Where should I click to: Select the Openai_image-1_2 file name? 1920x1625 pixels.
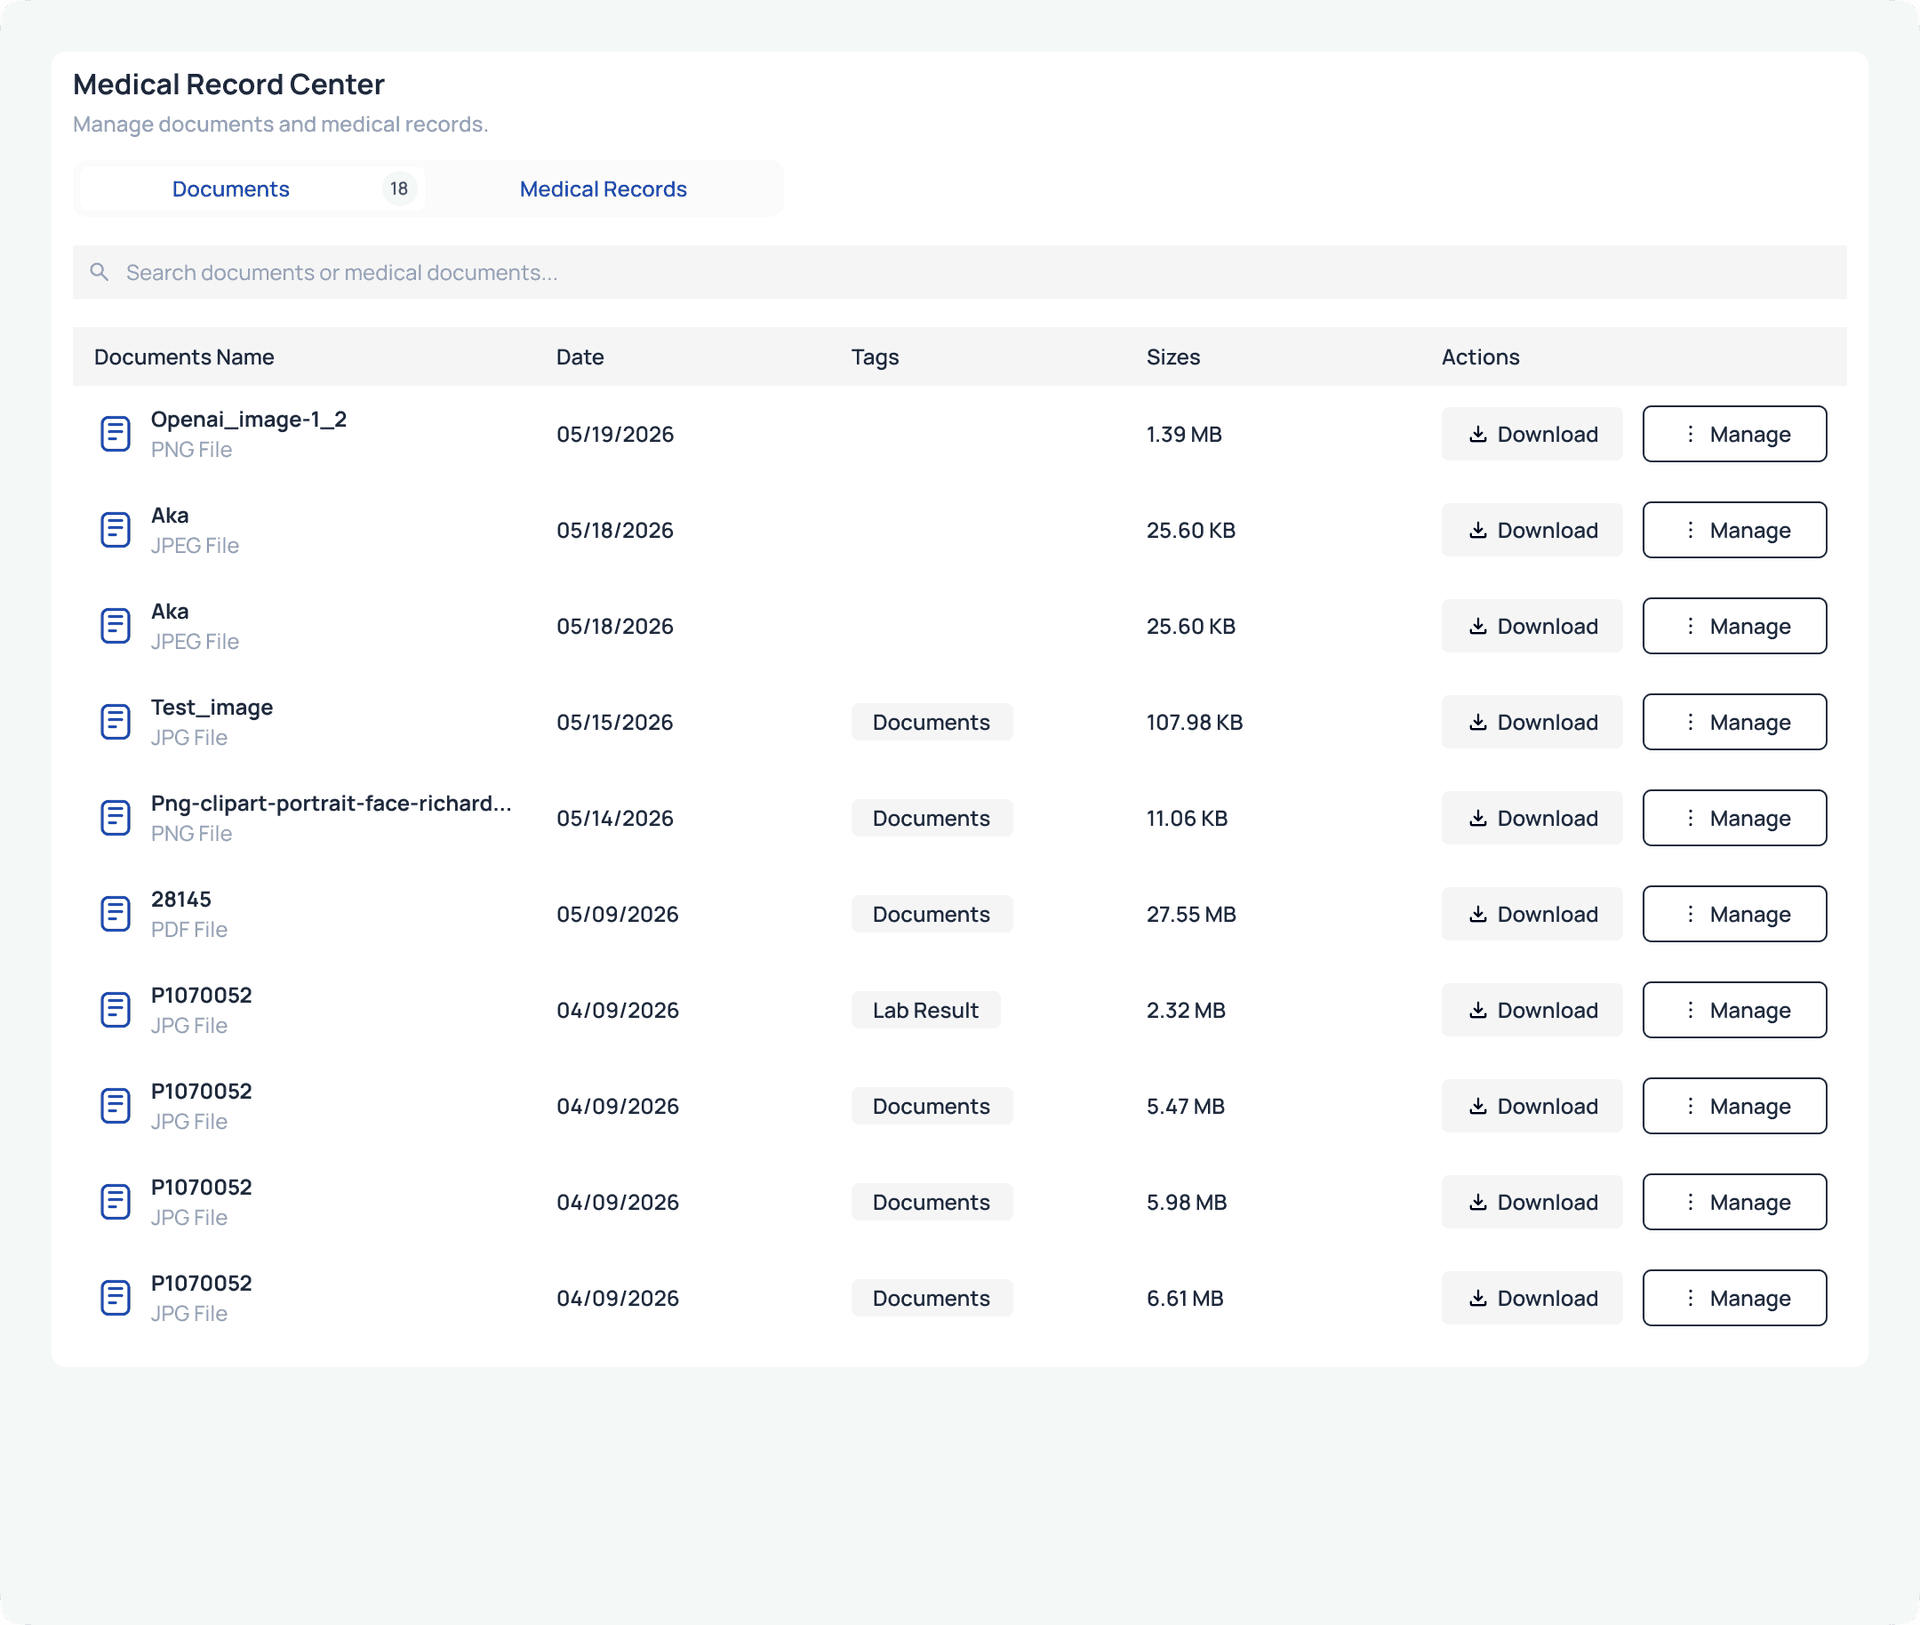[249, 419]
